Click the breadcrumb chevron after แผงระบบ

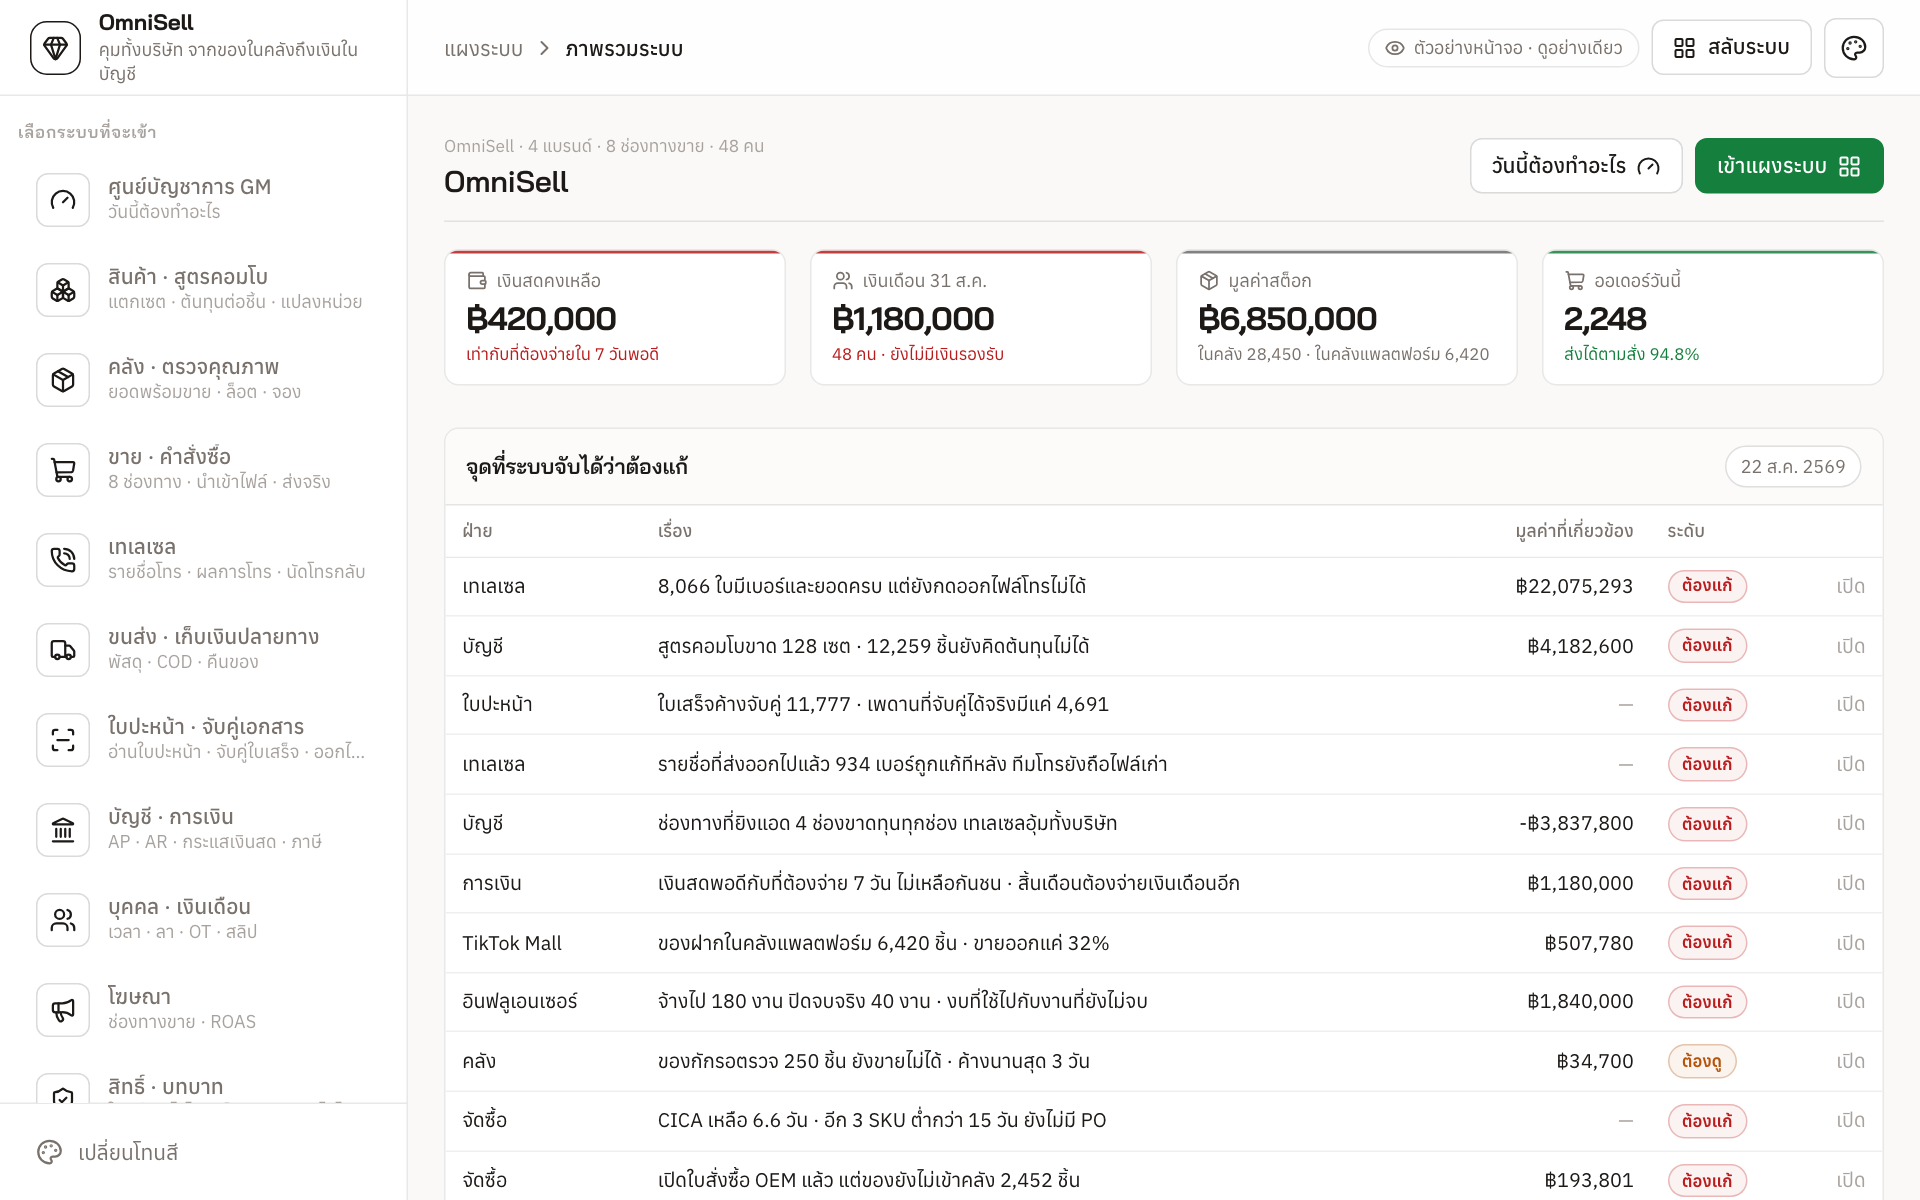(x=544, y=48)
